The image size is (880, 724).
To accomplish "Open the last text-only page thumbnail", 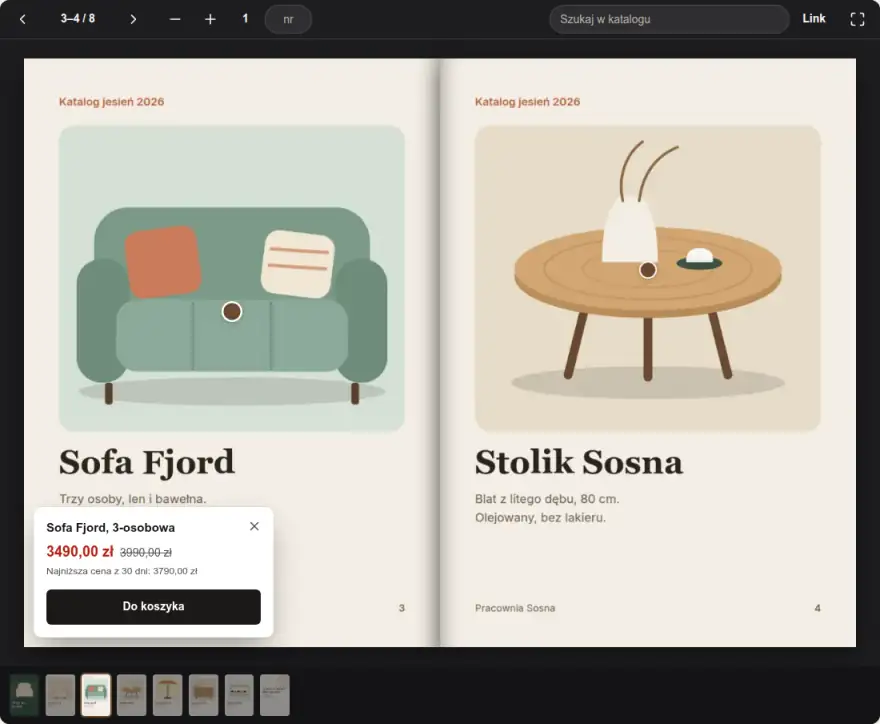I will pyautogui.click(x=275, y=695).
